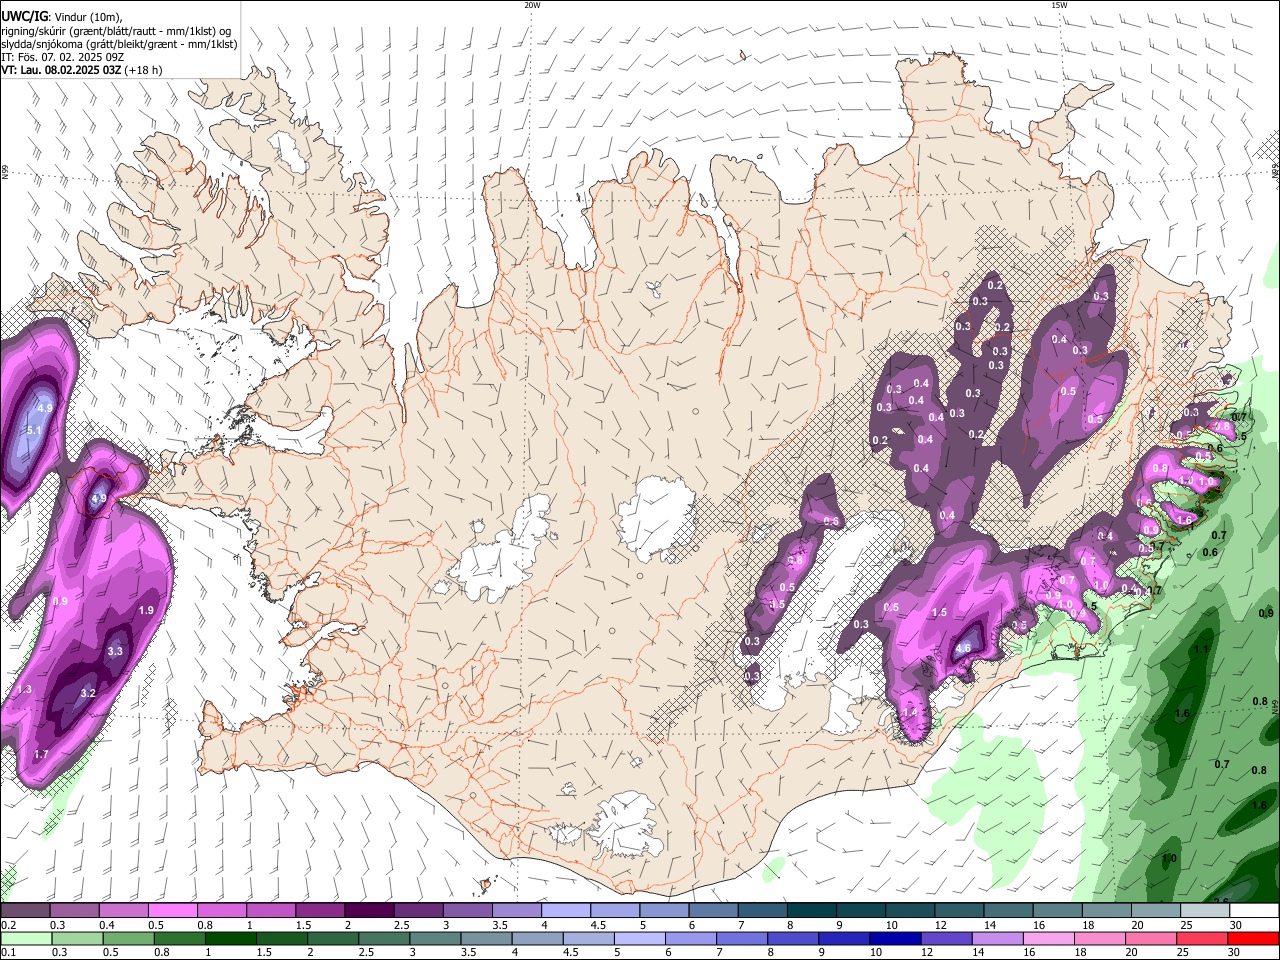Select the light pink bottom-row swatch starting at 16
The image size is (1280, 960).
pyautogui.click(x=1050, y=938)
